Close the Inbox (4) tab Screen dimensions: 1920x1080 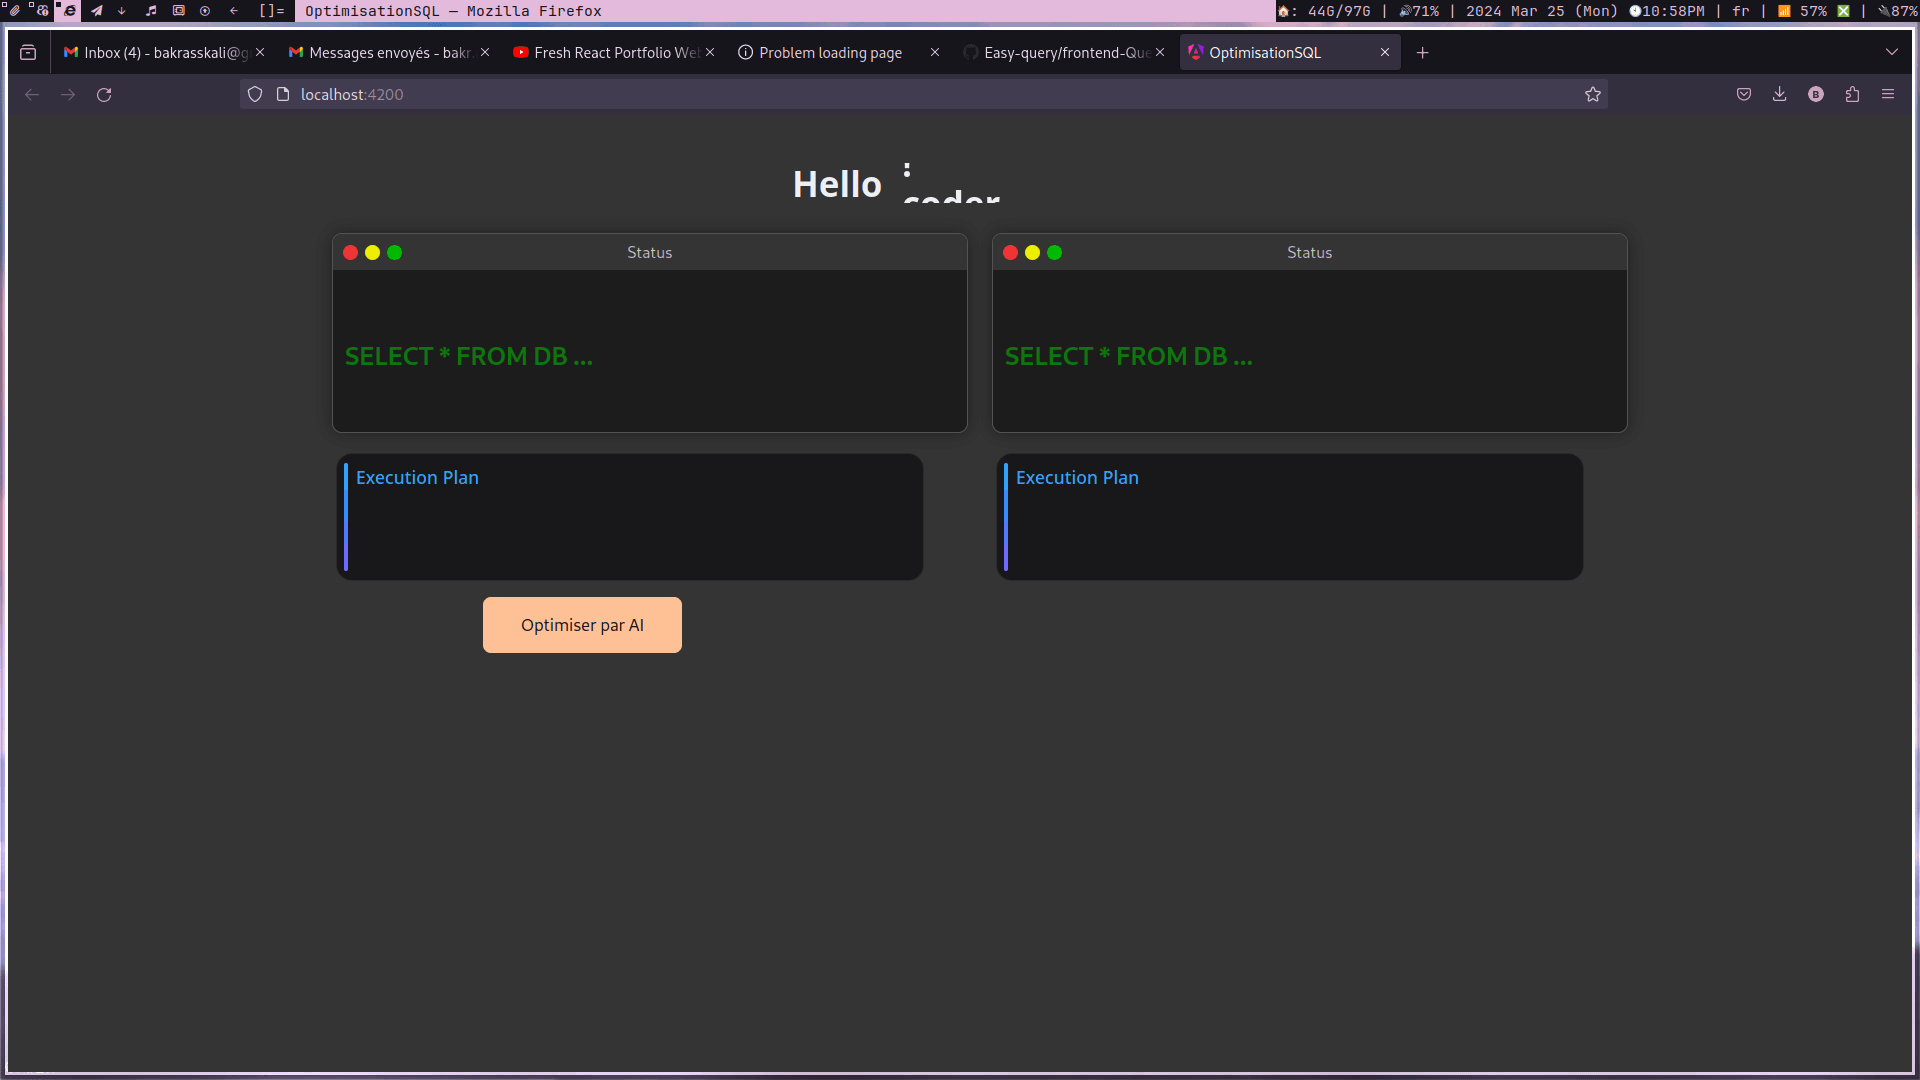260,52
